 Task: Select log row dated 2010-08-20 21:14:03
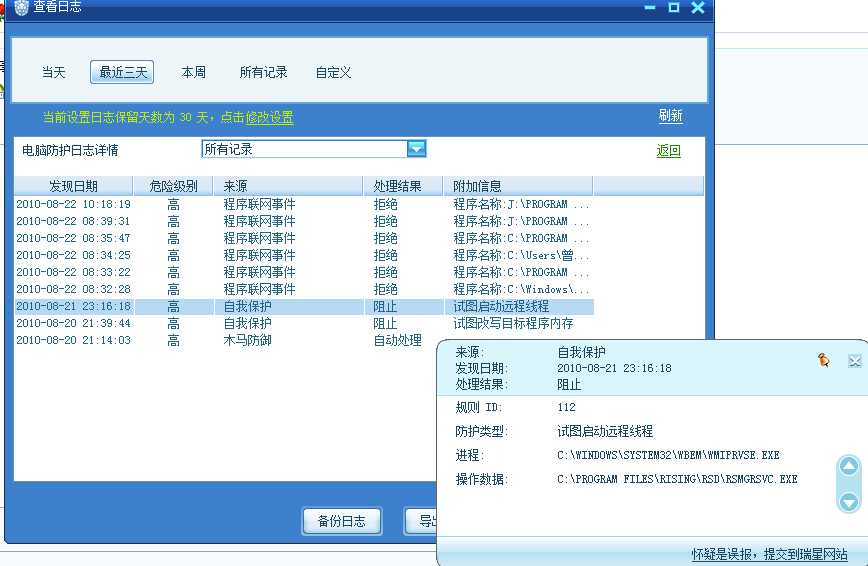[x=227, y=340]
